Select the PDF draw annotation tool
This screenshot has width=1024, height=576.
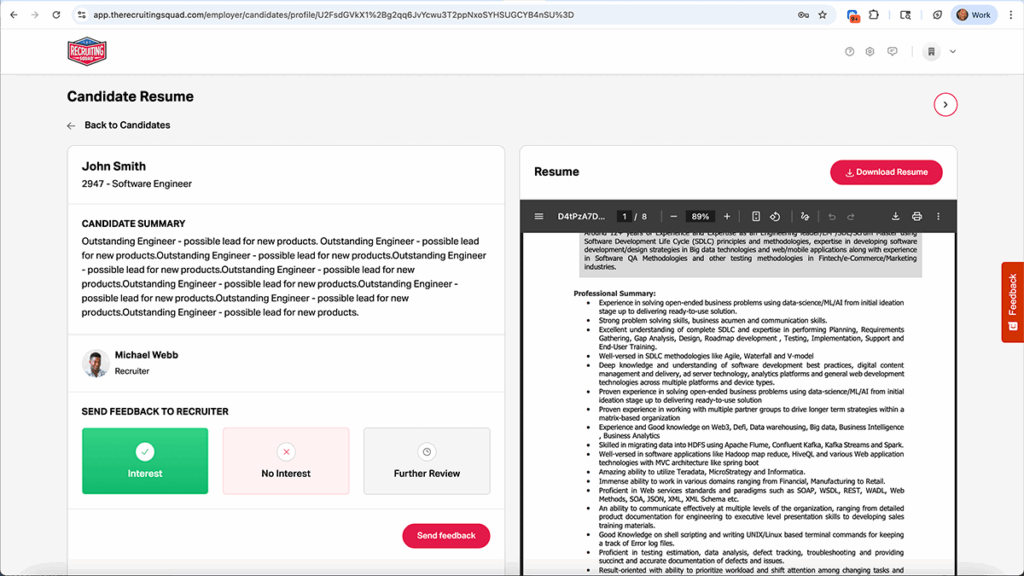[805, 216]
